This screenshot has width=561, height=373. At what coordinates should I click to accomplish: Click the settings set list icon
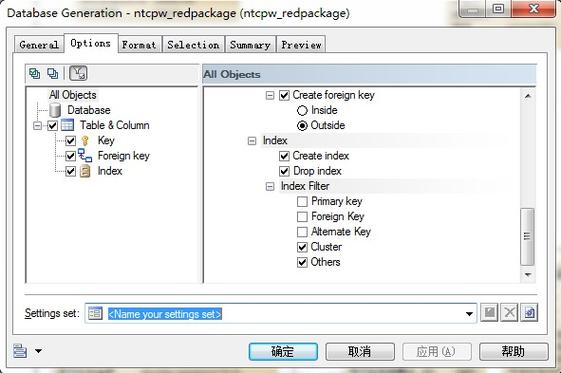click(x=96, y=313)
